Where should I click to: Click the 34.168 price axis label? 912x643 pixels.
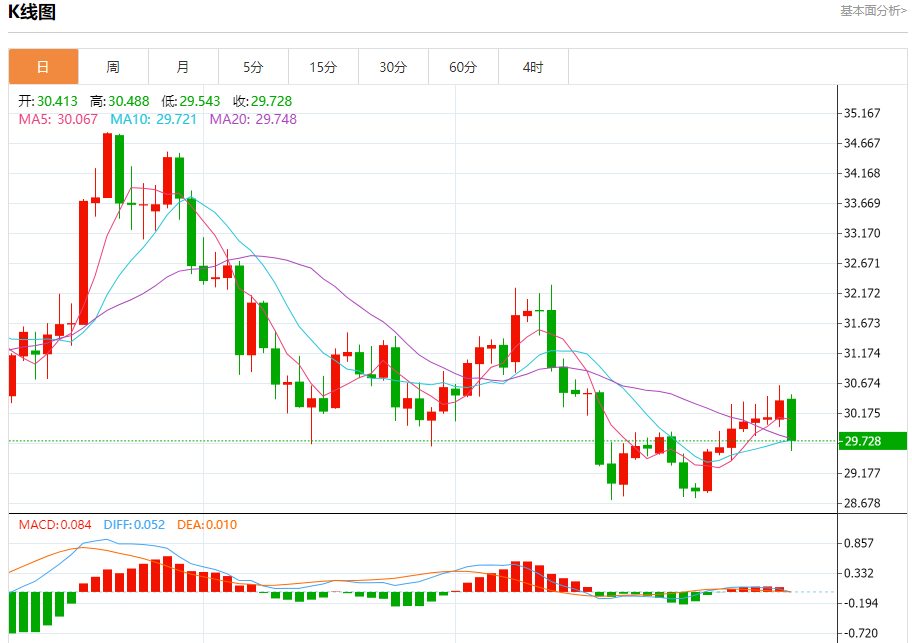tap(862, 173)
